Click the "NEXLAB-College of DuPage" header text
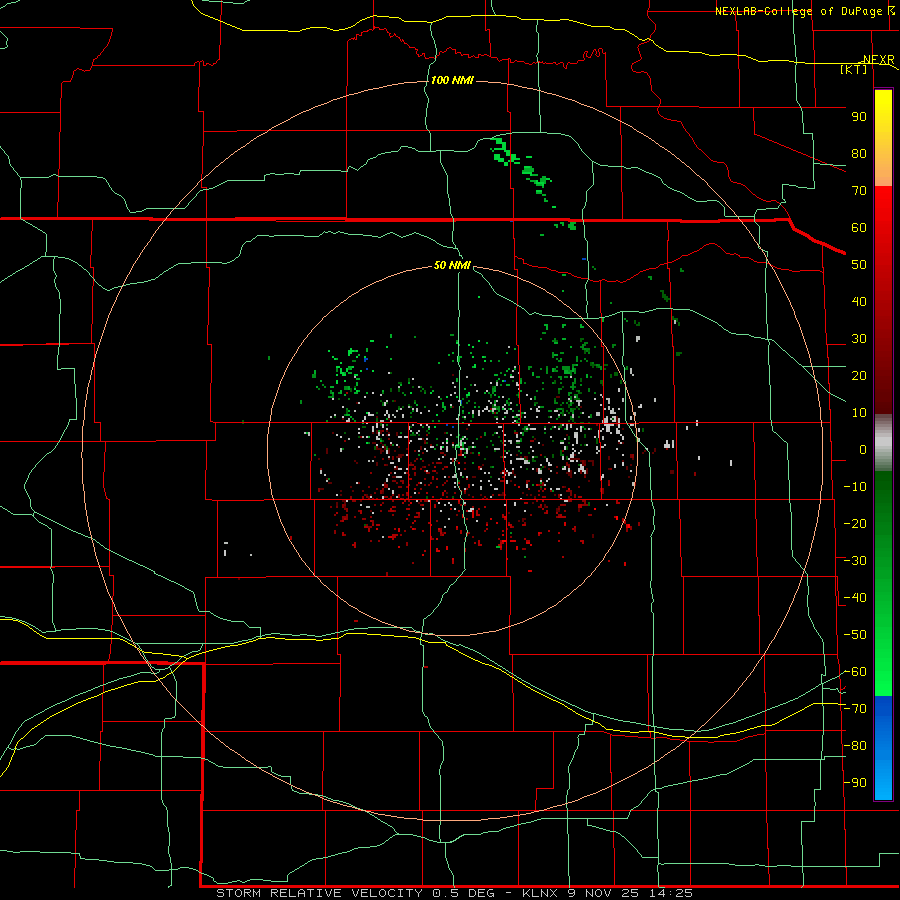 (798, 11)
